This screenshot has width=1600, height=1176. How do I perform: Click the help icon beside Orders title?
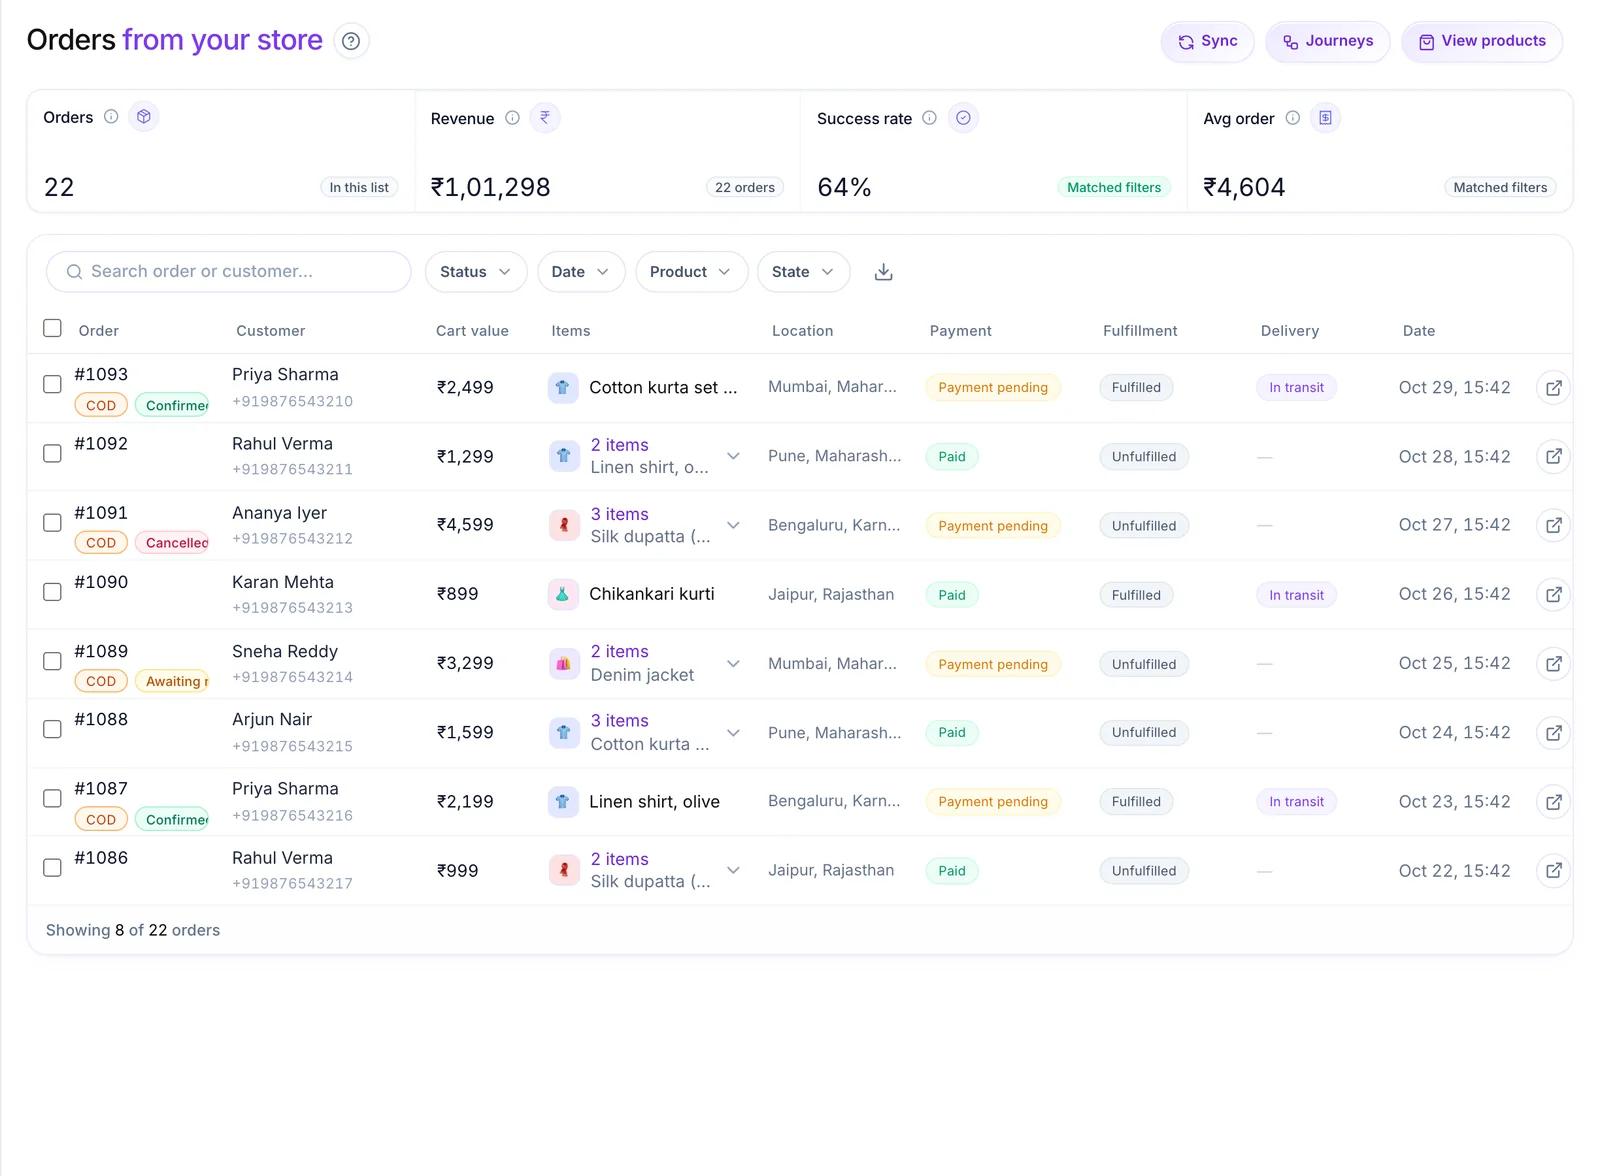pos(351,41)
